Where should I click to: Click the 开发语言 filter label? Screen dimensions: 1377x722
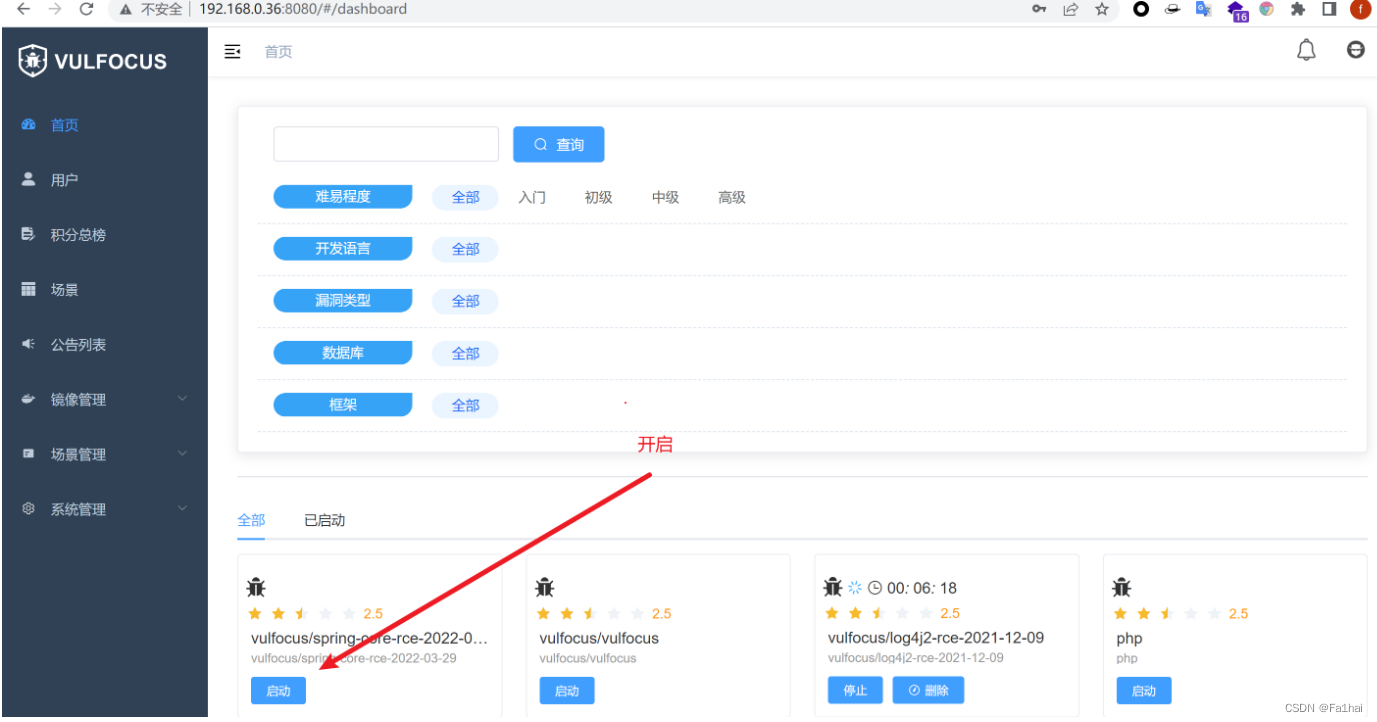tap(343, 249)
